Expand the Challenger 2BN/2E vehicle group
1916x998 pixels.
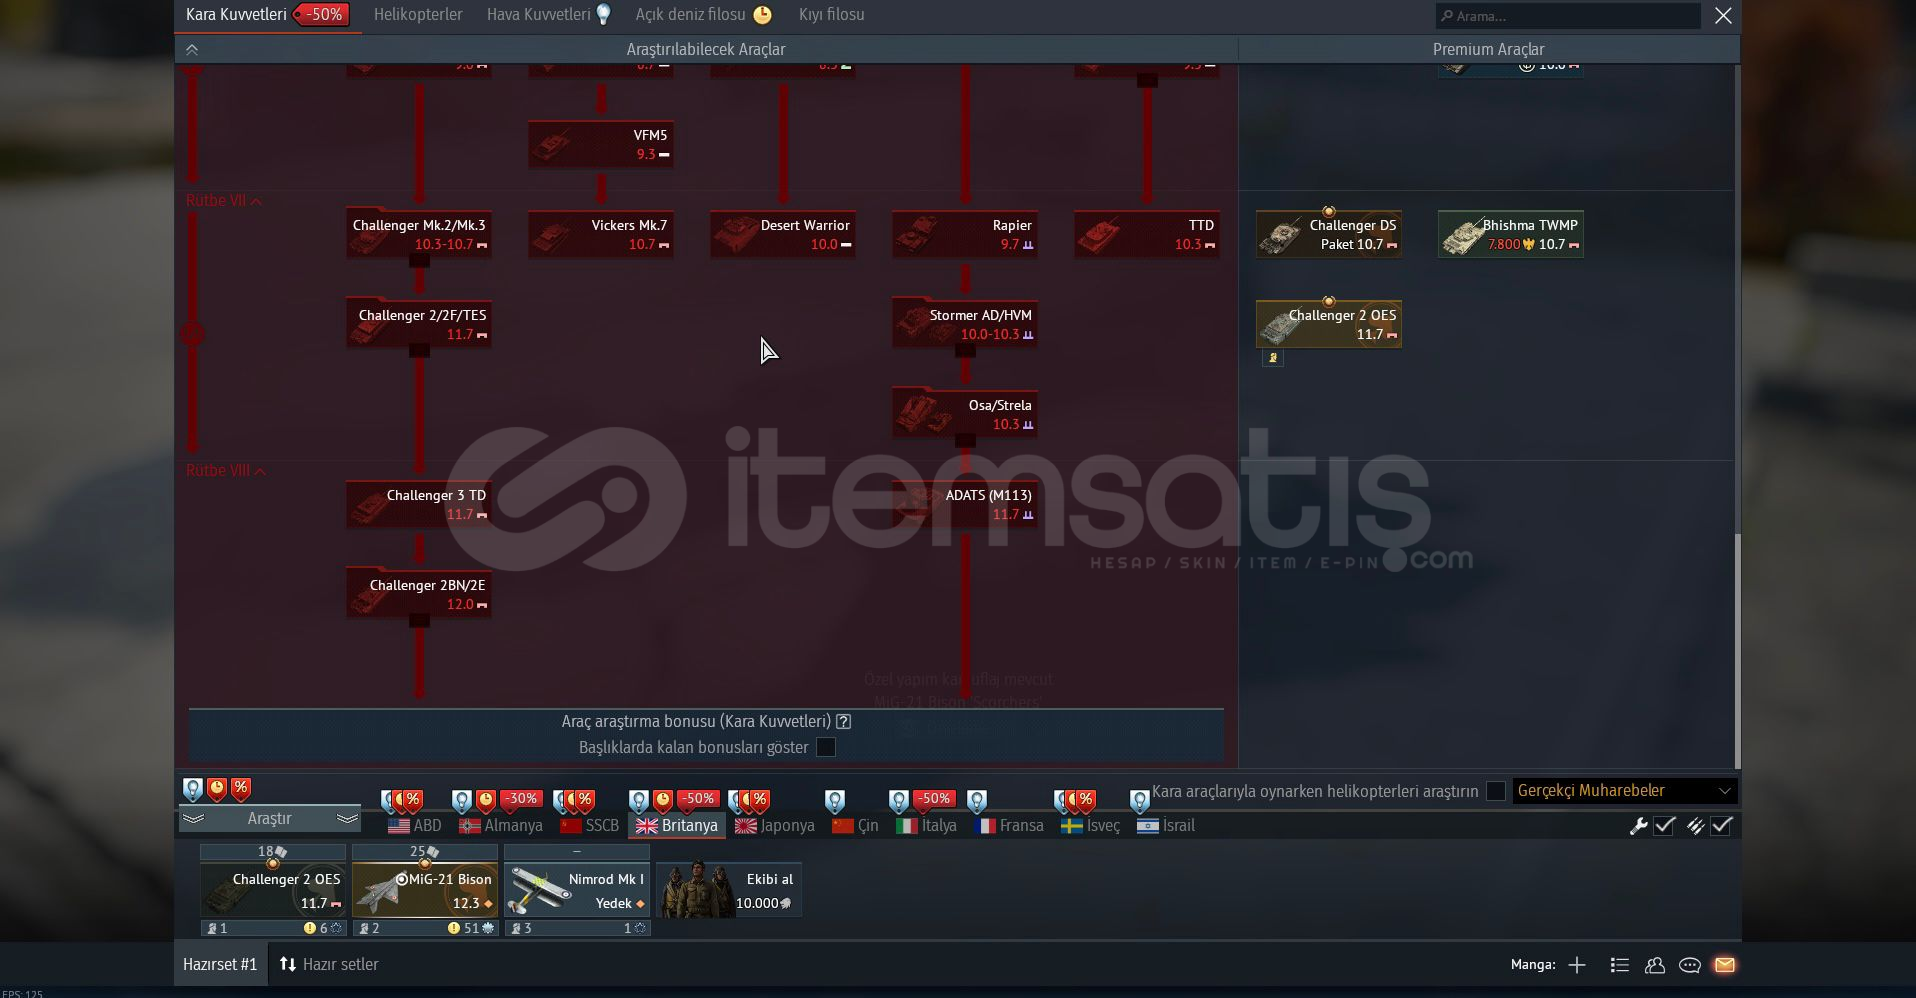(x=419, y=594)
